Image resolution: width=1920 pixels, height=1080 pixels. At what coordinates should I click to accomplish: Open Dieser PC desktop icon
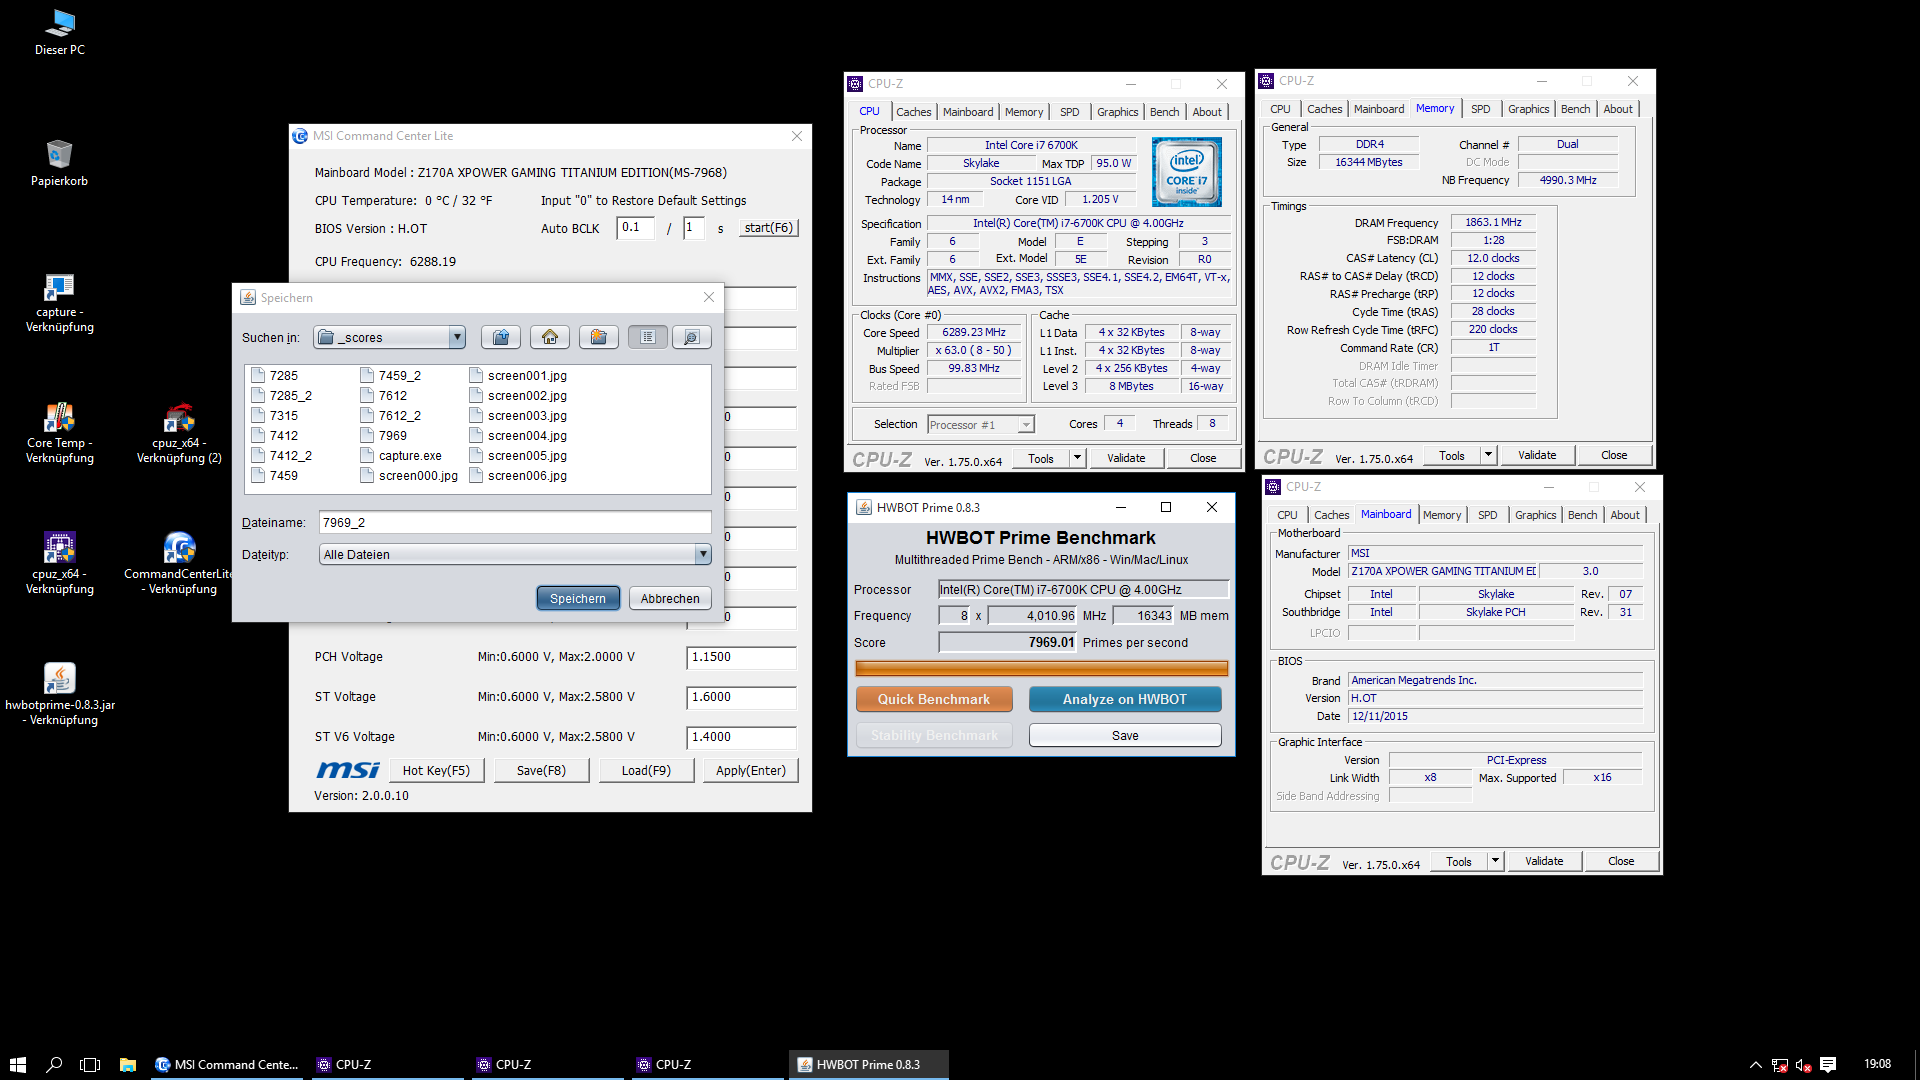click(59, 31)
